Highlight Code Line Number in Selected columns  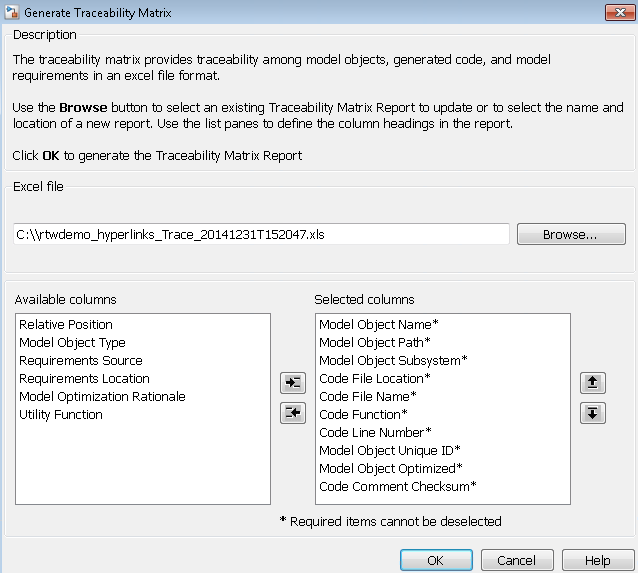coord(375,432)
